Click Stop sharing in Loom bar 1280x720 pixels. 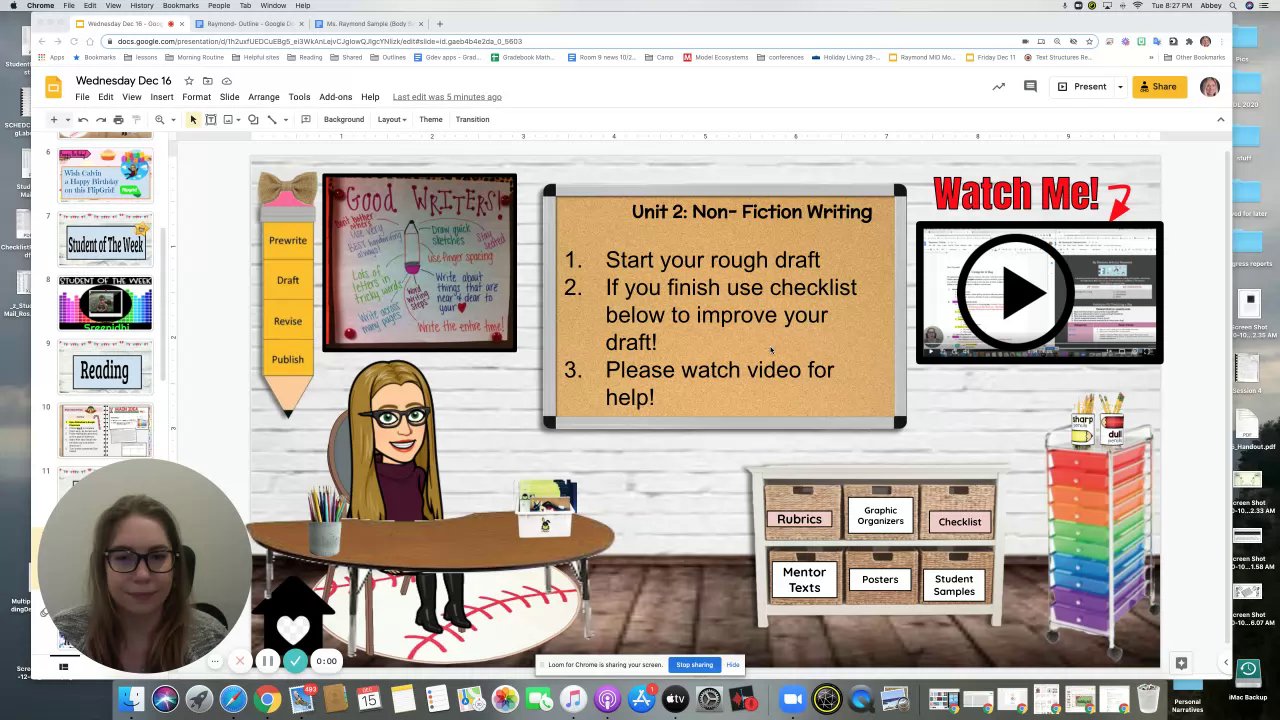coord(694,665)
